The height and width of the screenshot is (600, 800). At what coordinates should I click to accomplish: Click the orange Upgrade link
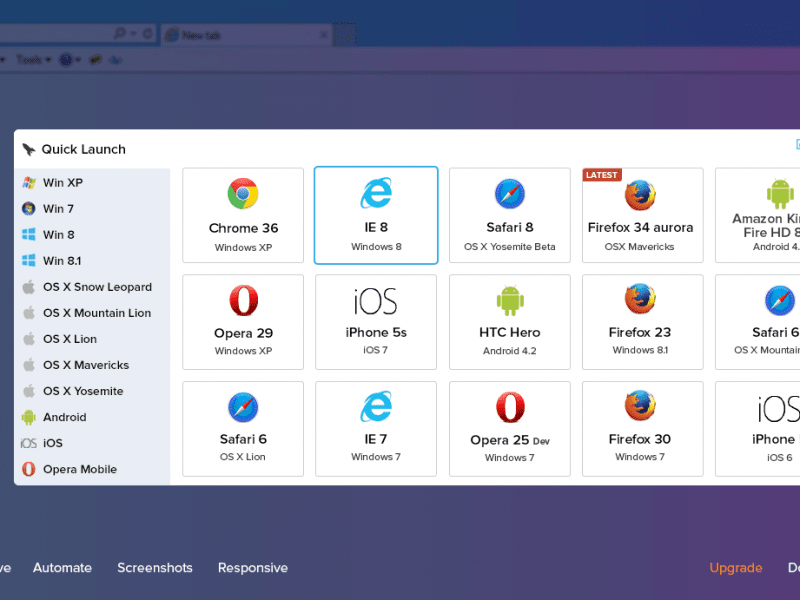(x=736, y=568)
